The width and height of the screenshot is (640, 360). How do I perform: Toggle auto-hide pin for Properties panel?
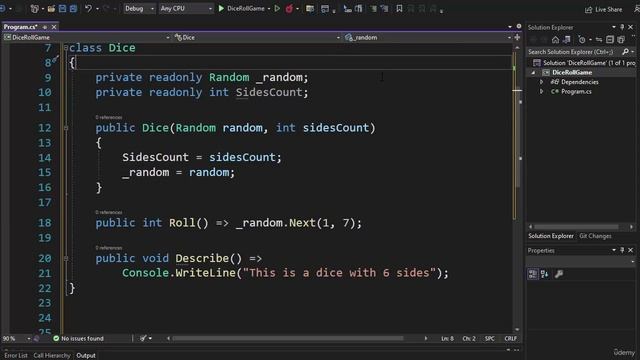(x=622, y=250)
